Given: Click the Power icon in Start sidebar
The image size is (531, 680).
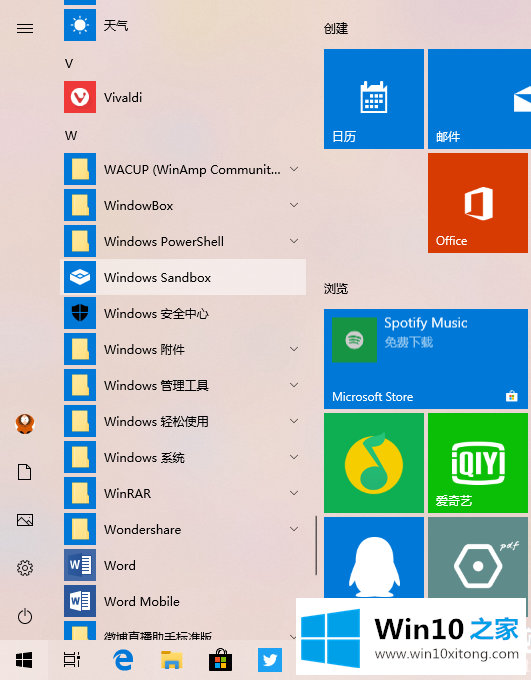Looking at the screenshot, I should click(25, 616).
